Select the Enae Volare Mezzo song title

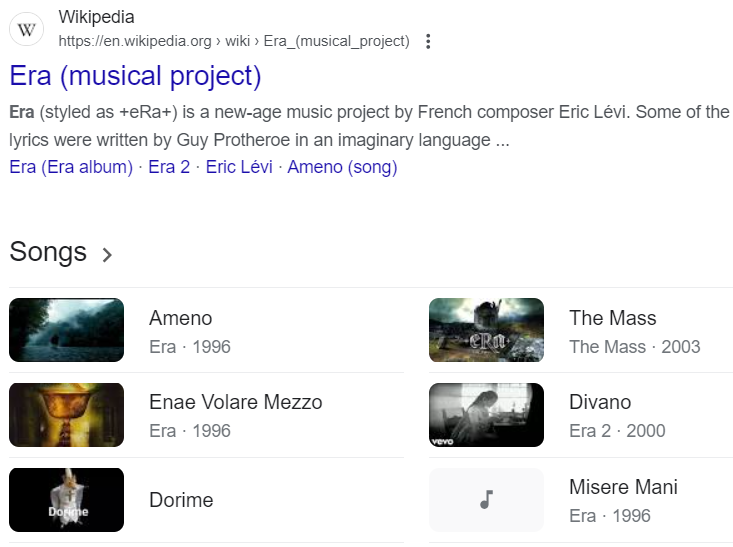[236, 403]
